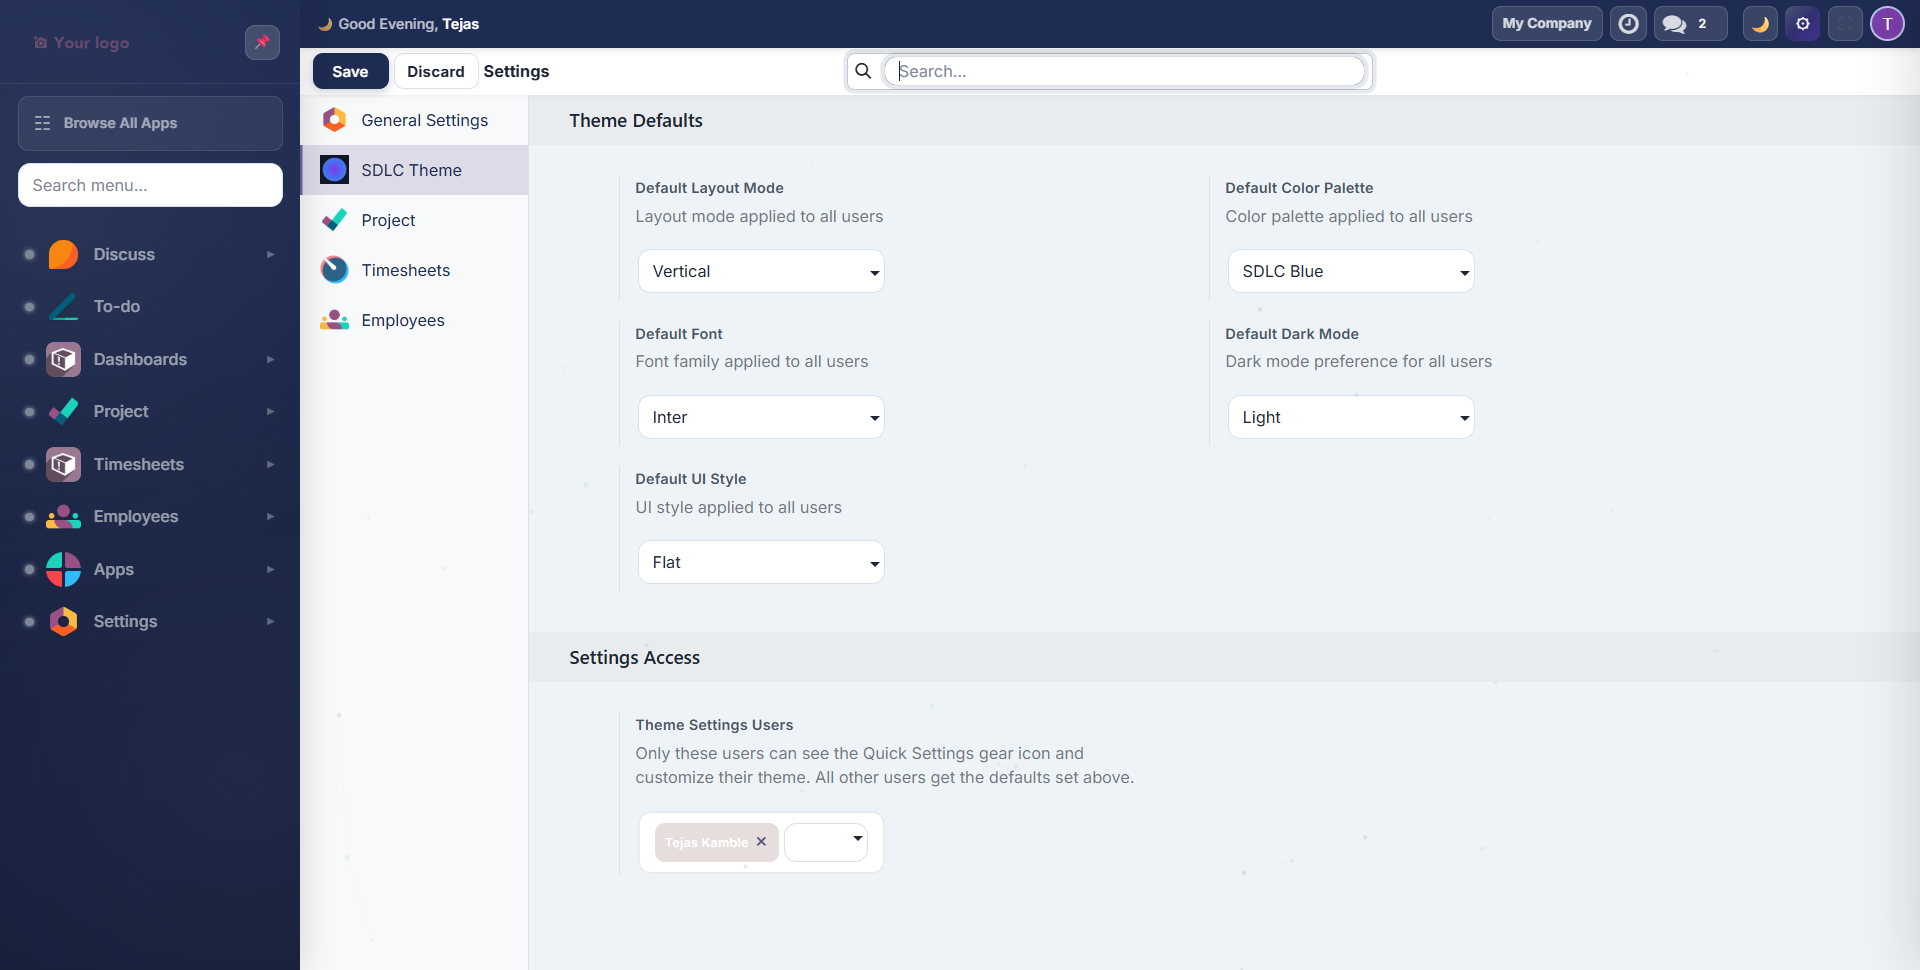Open the time tracker clock icon
Image resolution: width=1920 pixels, height=970 pixels.
pos(1628,23)
